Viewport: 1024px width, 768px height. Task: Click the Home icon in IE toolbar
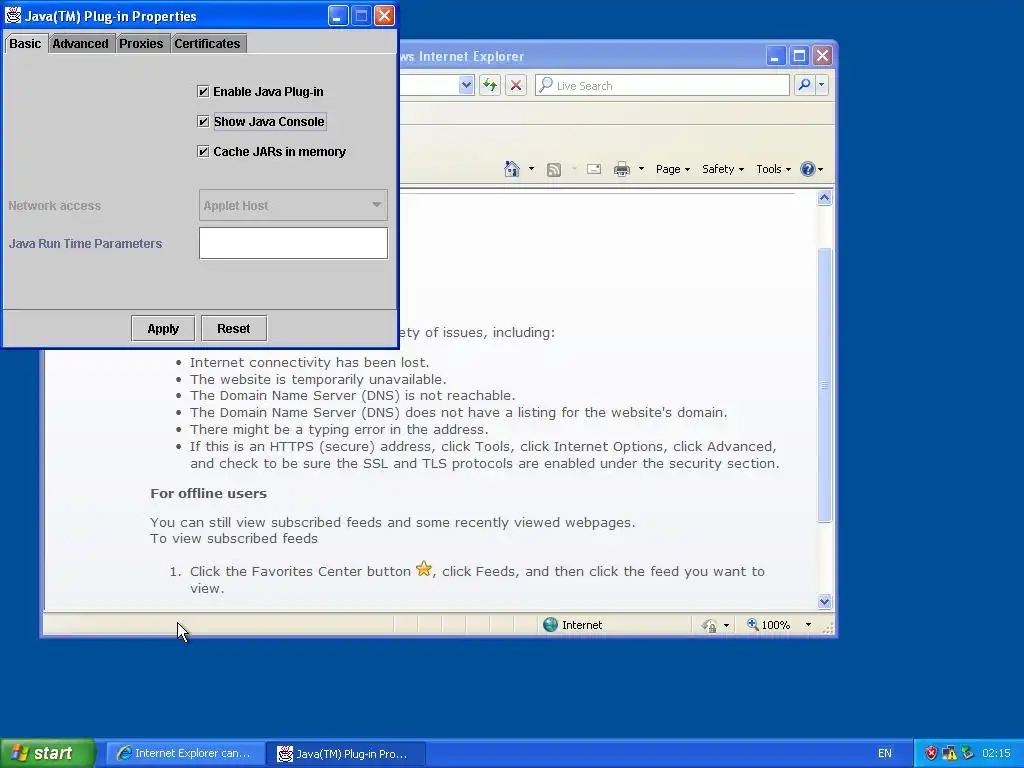[x=511, y=169]
